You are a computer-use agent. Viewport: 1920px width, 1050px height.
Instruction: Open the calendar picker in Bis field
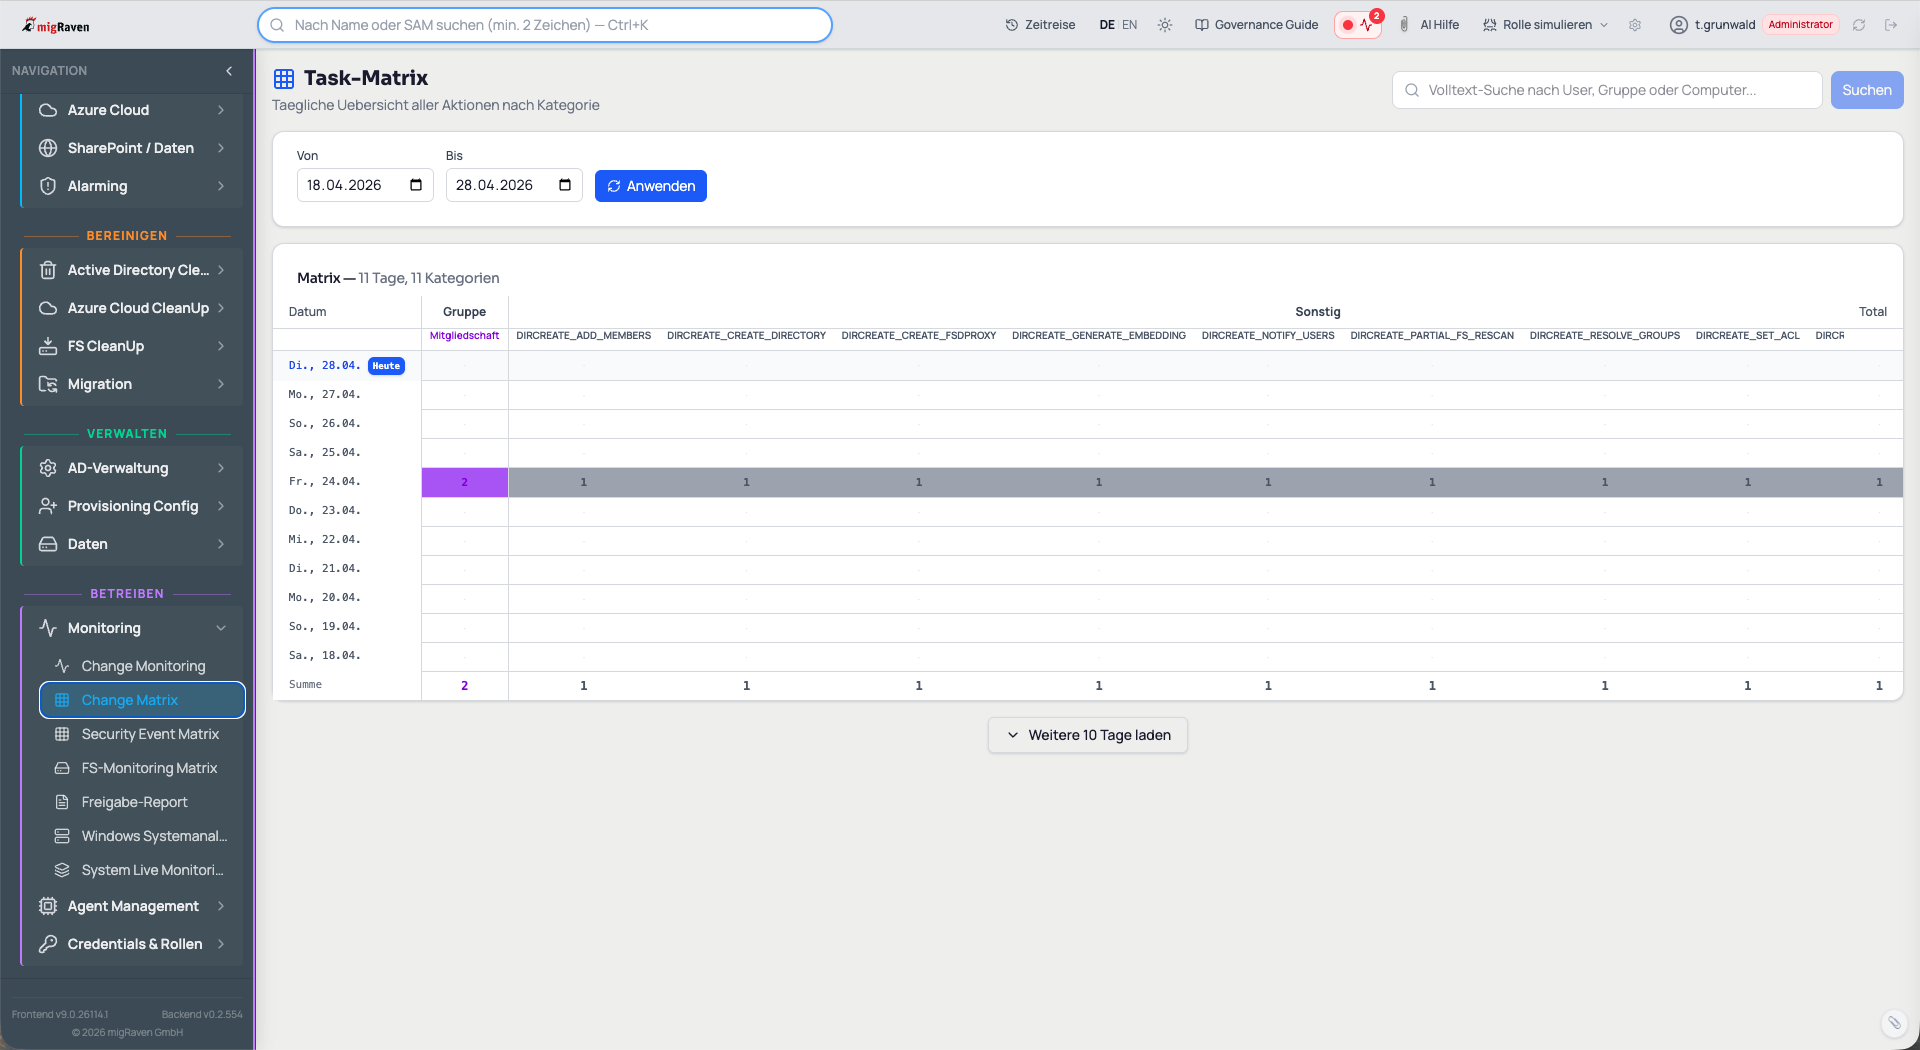coord(565,185)
